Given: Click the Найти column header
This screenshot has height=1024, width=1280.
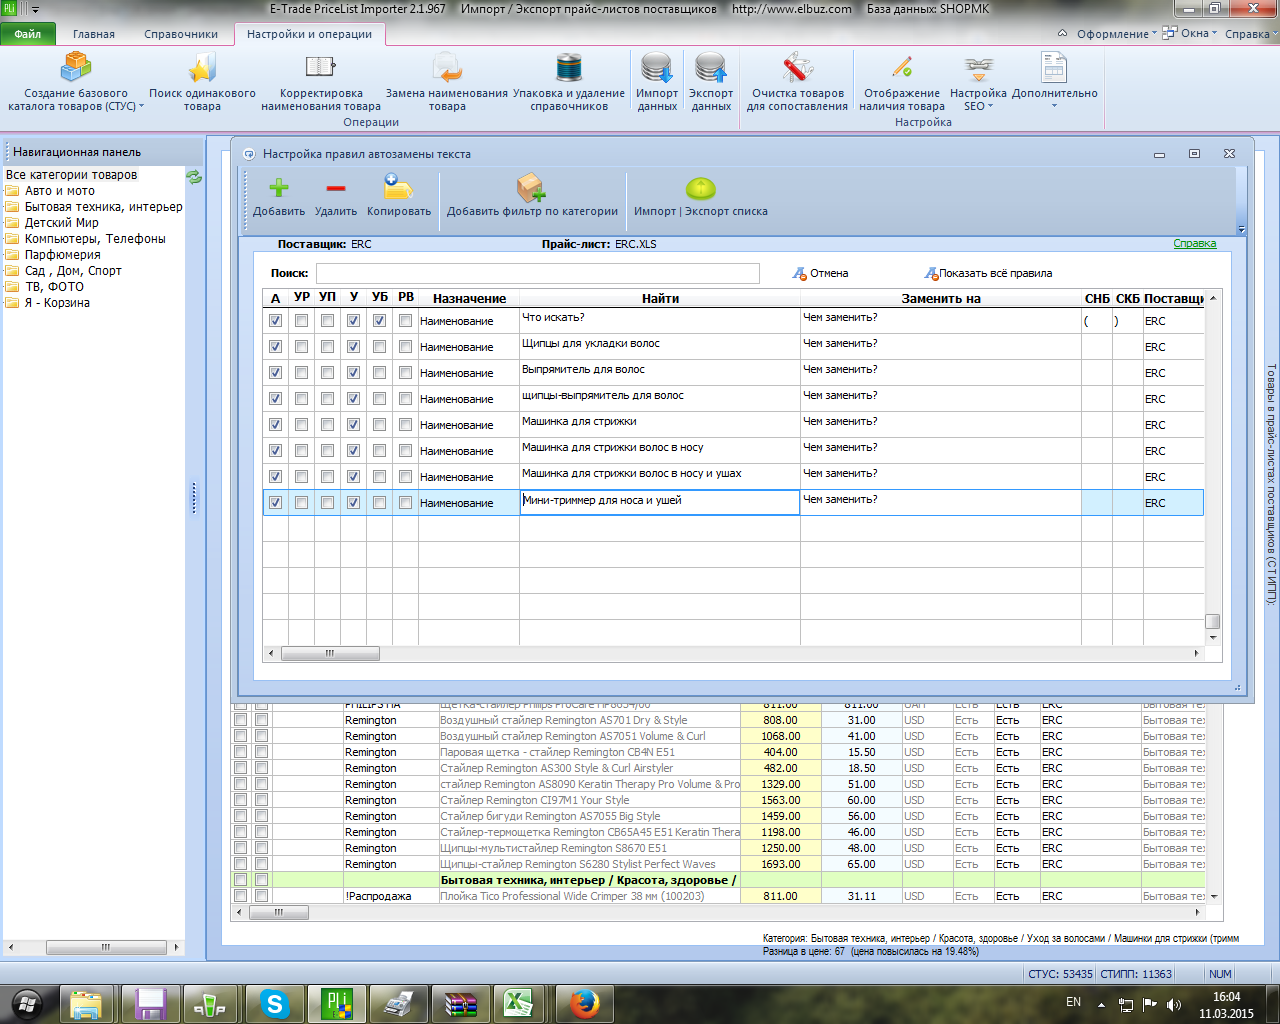Looking at the screenshot, I should coord(660,298).
